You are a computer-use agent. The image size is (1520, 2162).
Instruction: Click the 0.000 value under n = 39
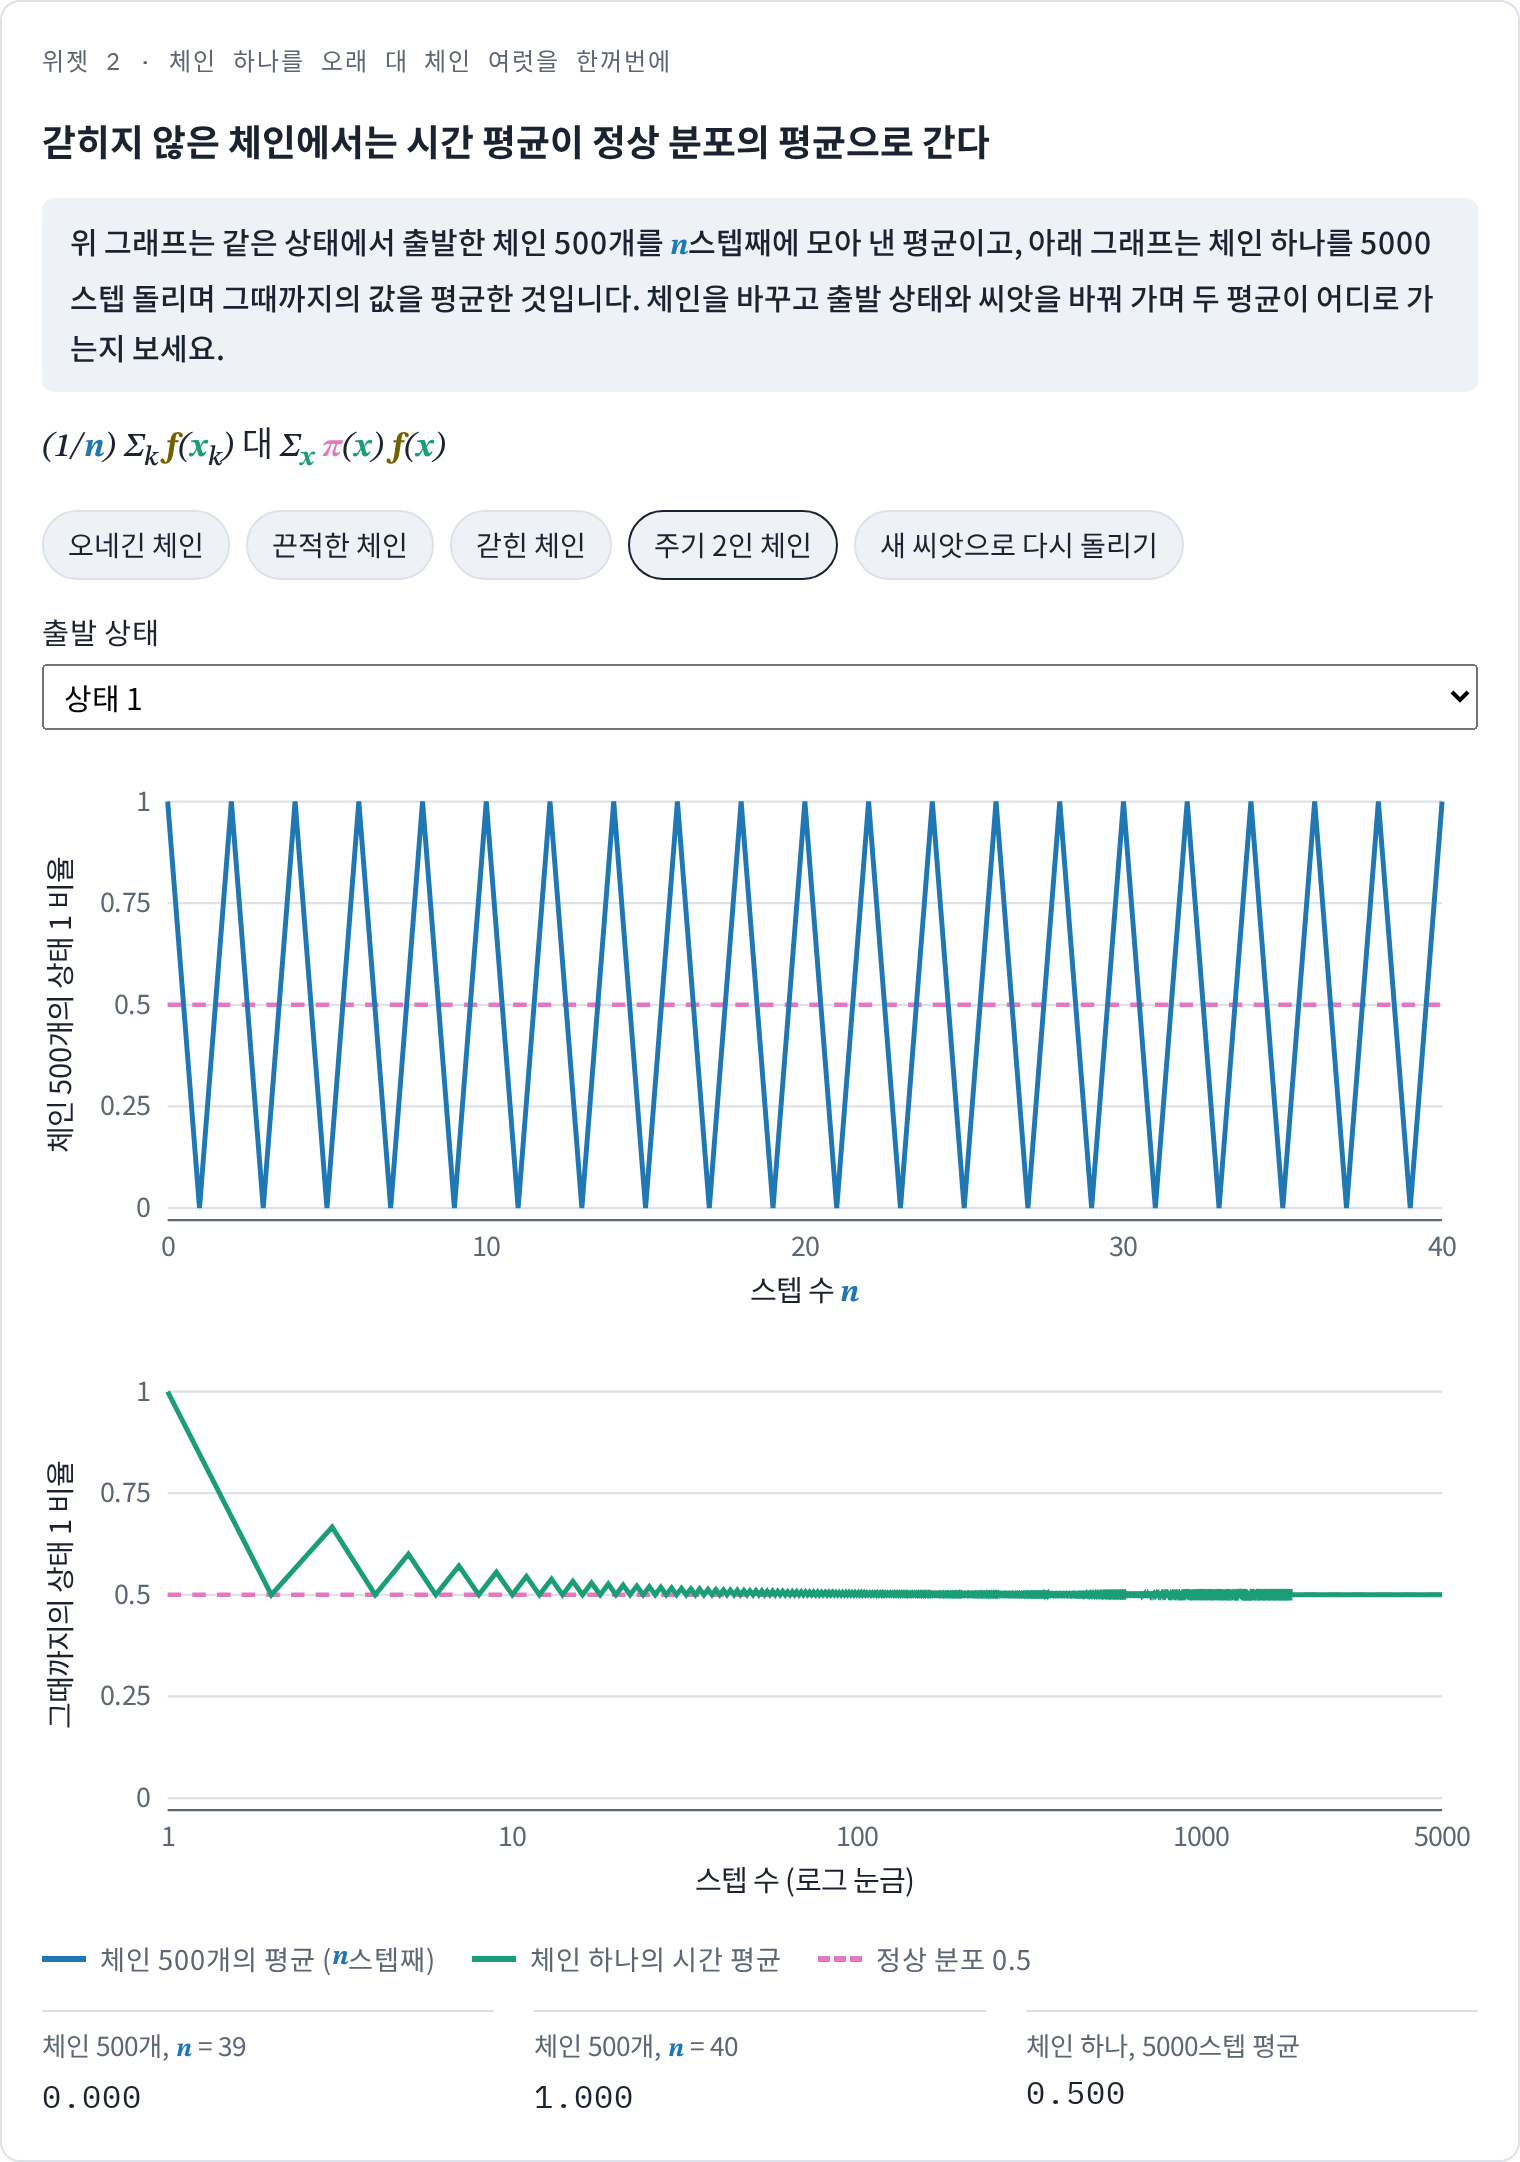tap(92, 2097)
